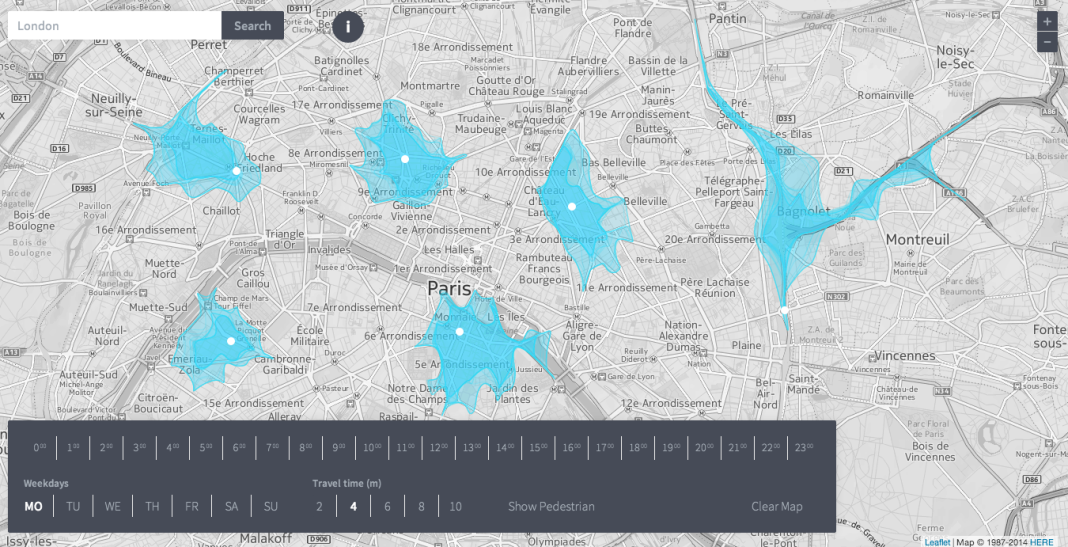Viewport: 1068px width, 547px height.
Task: Select hour 8:00 on the timeline
Action: pos(306,448)
